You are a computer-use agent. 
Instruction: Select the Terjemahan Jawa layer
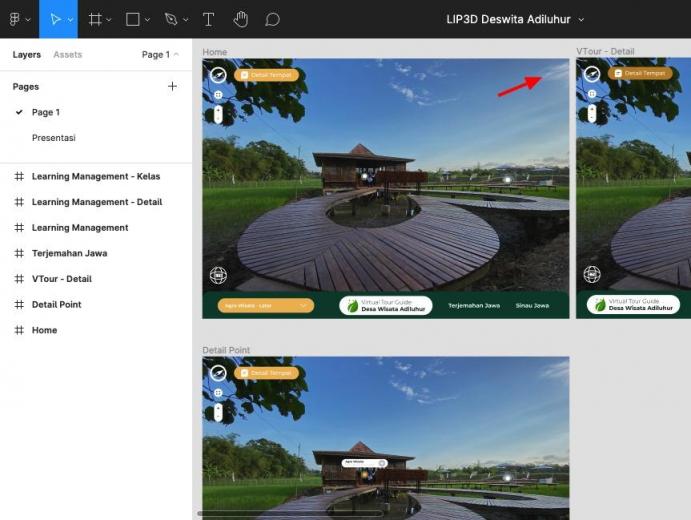point(70,253)
